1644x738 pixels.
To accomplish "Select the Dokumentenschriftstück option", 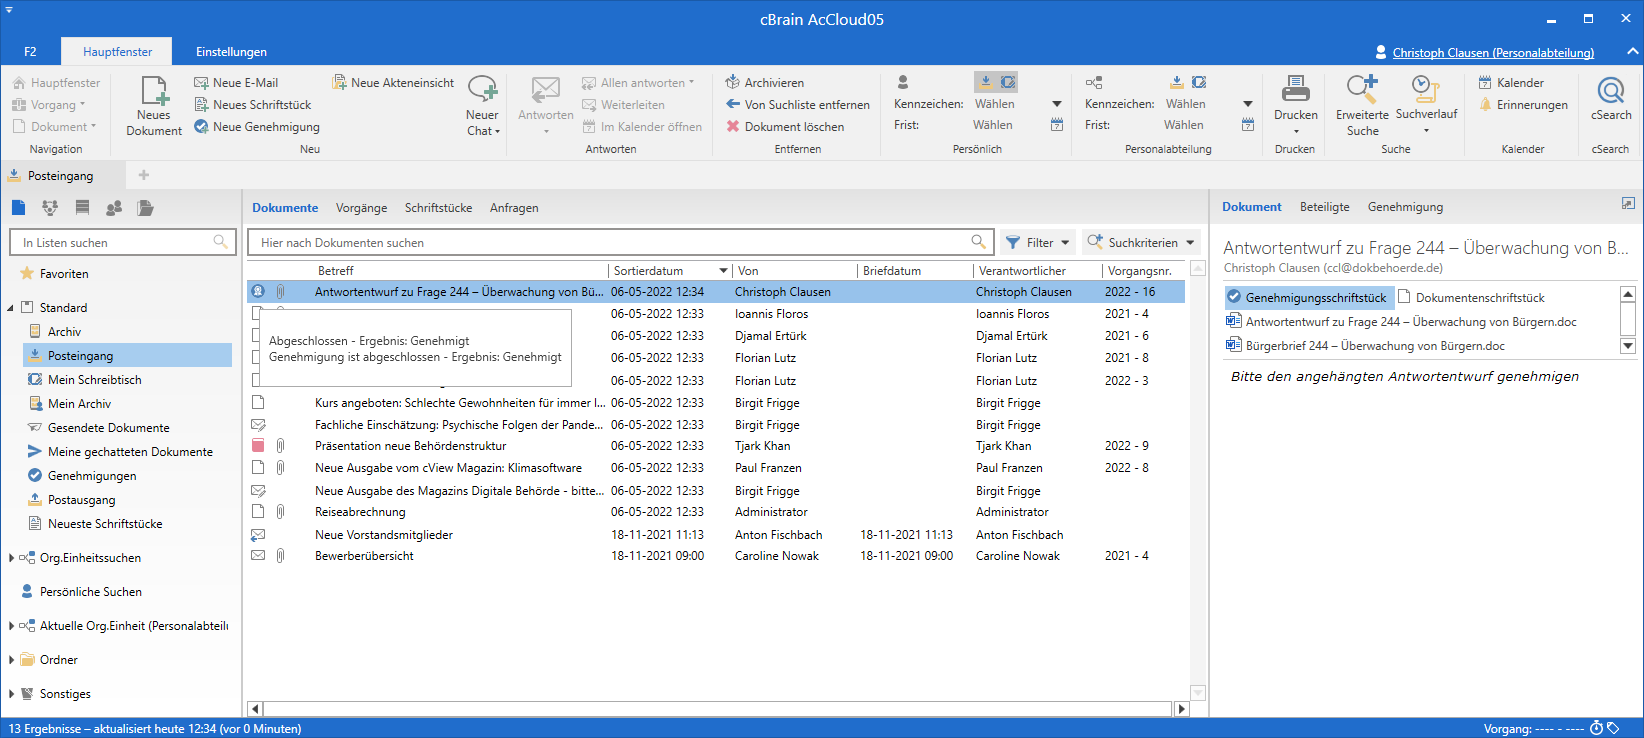I will click(x=1471, y=297).
